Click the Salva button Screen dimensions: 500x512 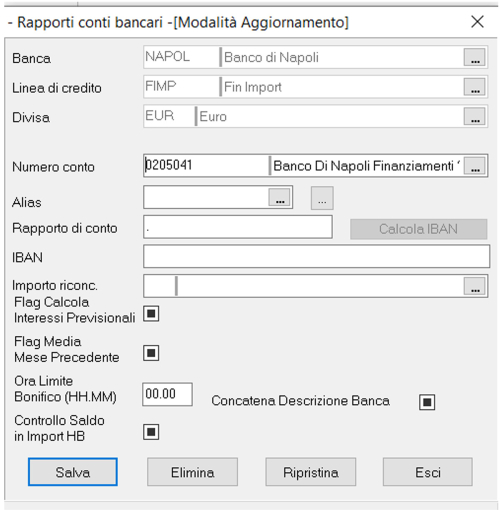73,472
